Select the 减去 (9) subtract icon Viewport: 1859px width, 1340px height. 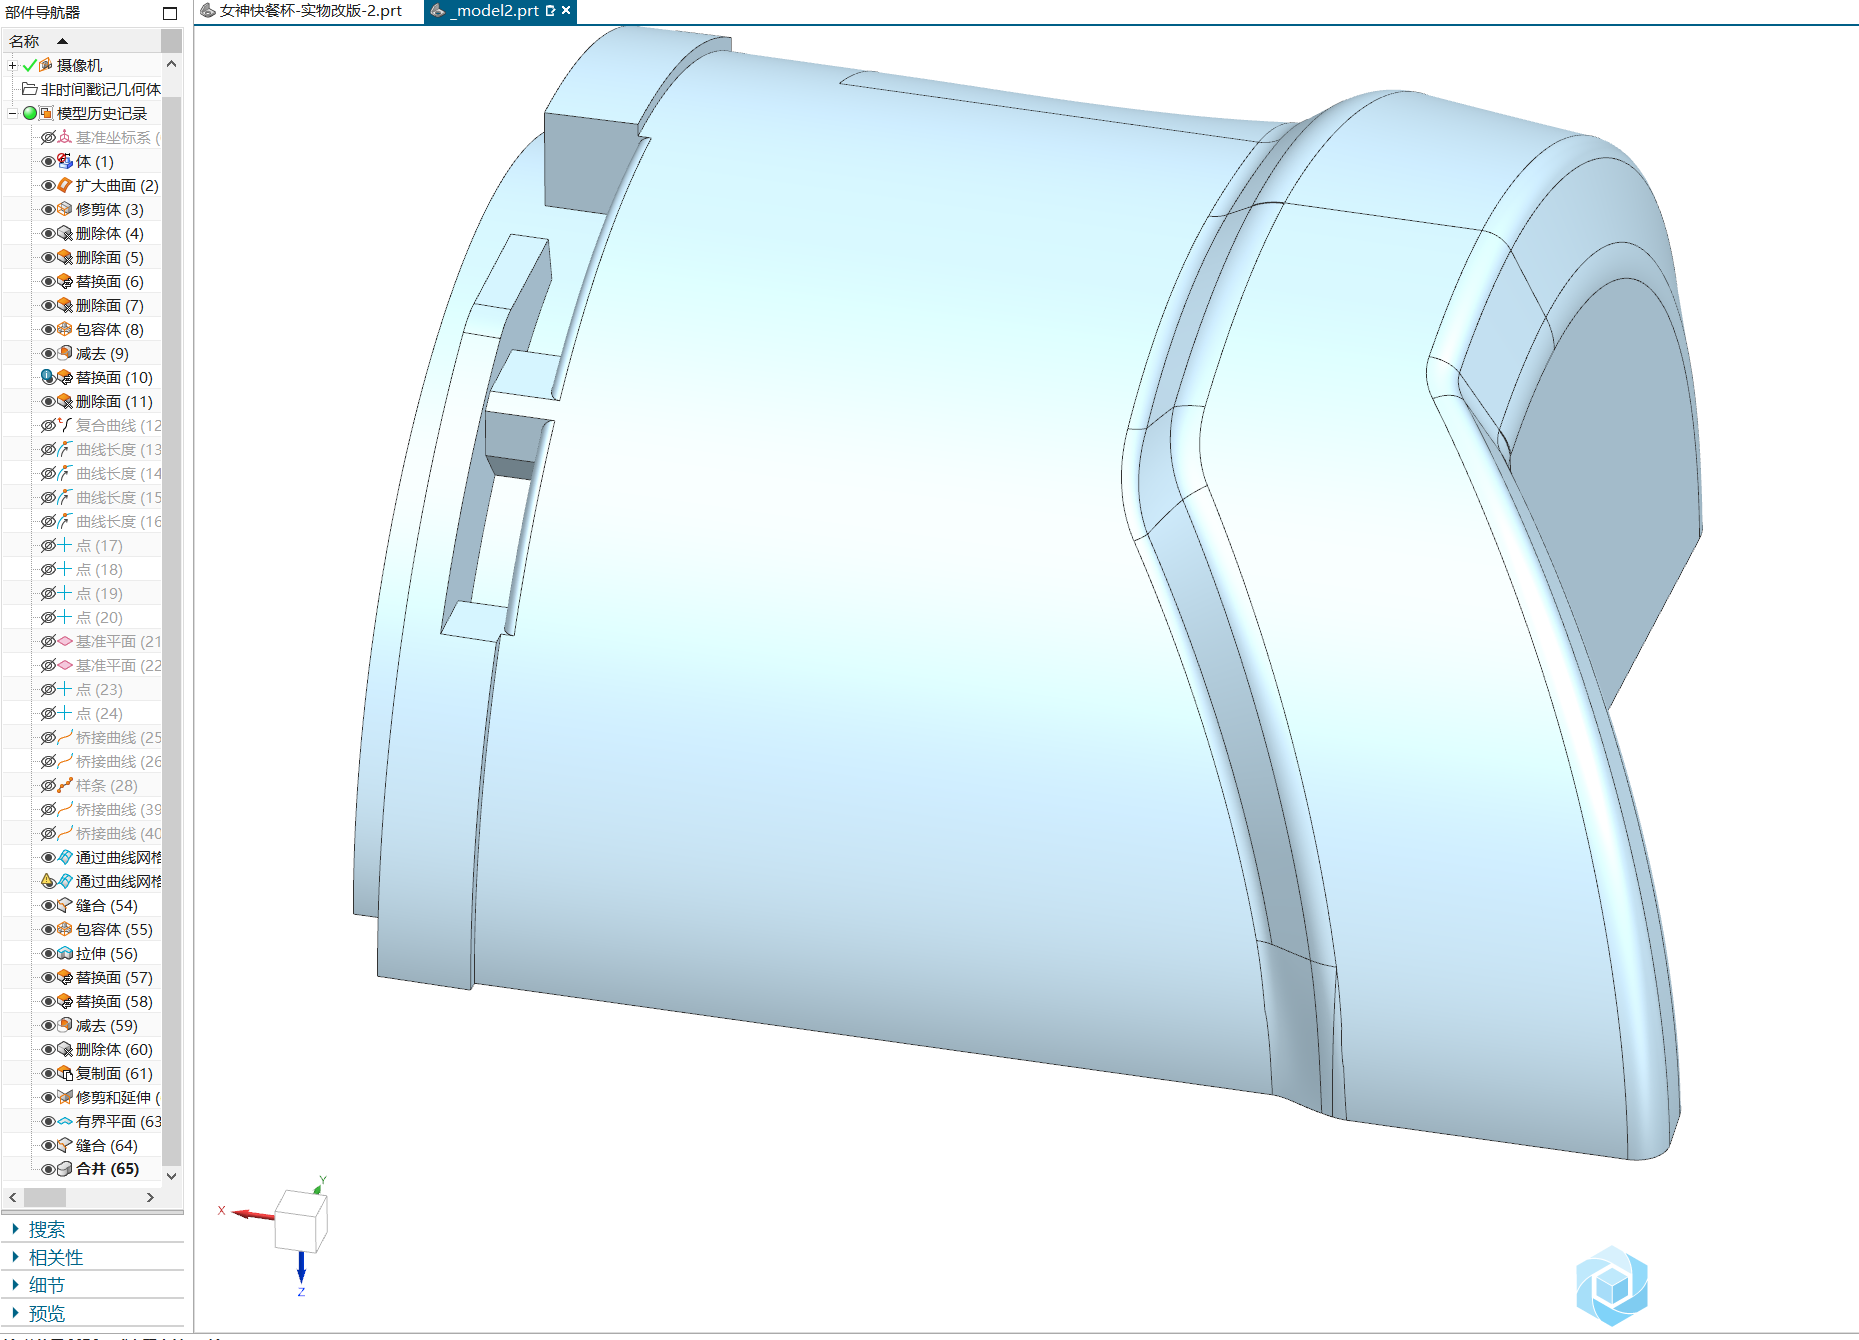click(x=65, y=353)
